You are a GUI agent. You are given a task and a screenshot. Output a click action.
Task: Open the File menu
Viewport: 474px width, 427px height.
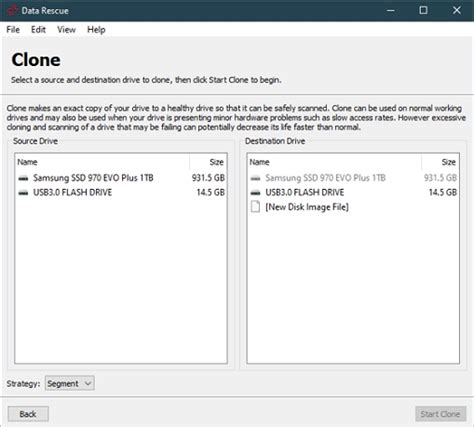(13, 30)
